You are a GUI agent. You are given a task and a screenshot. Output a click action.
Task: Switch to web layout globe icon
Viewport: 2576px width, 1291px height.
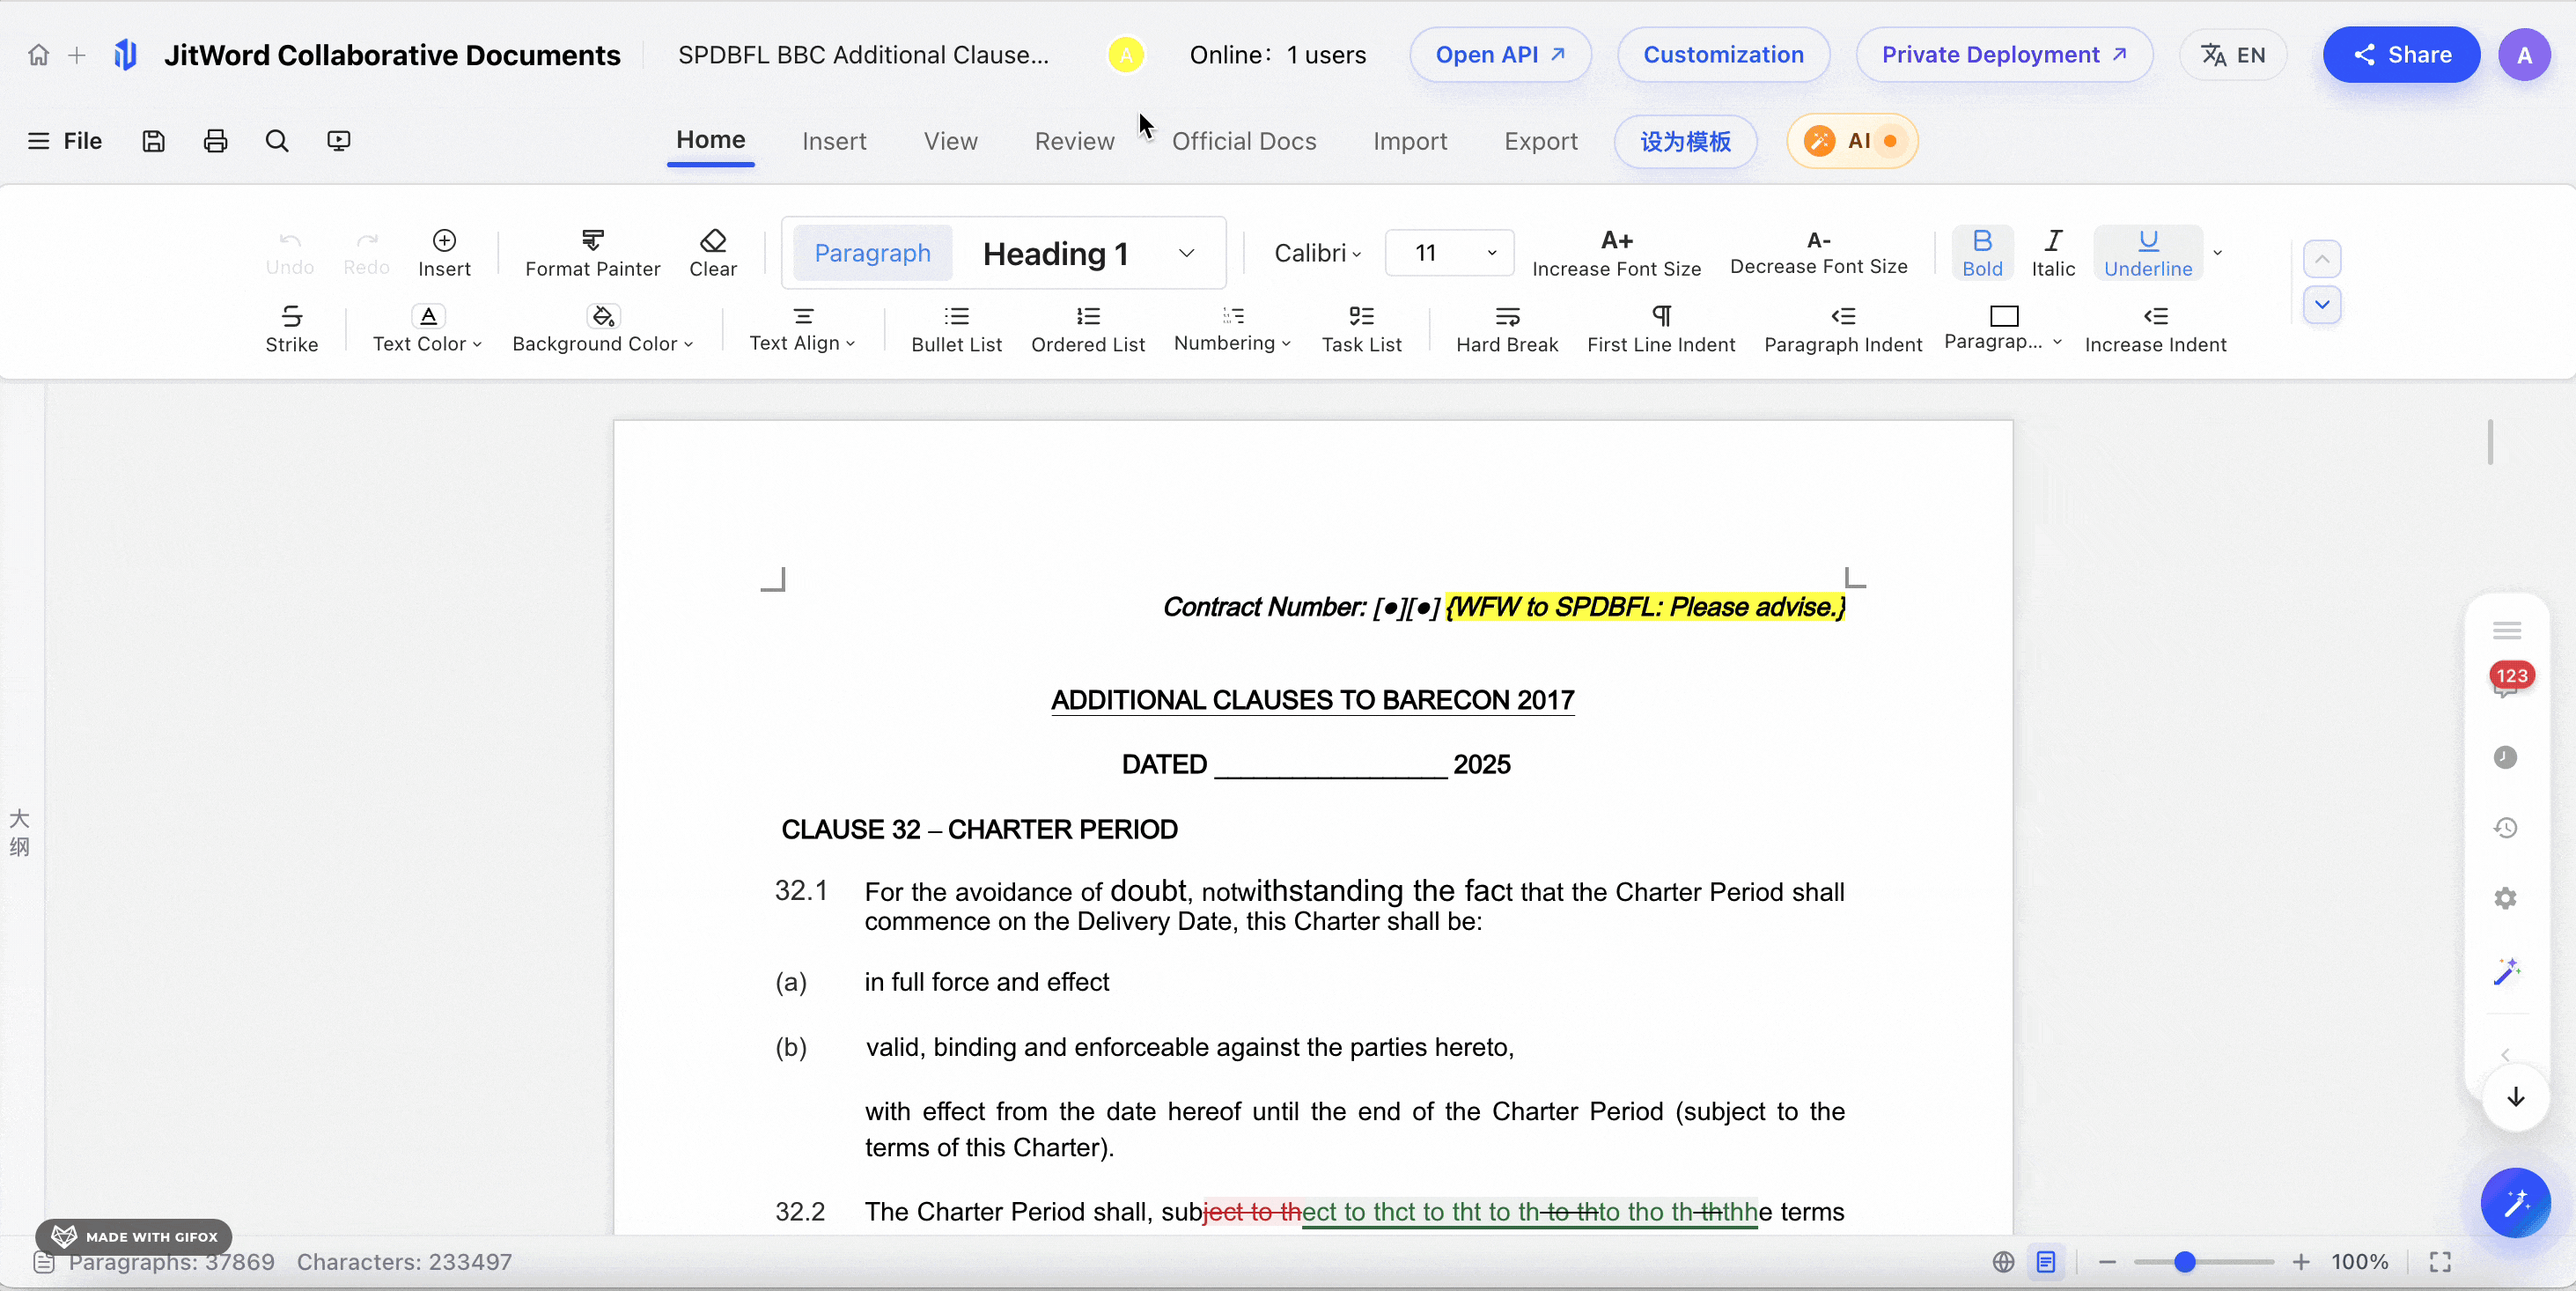(2003, 1262)
